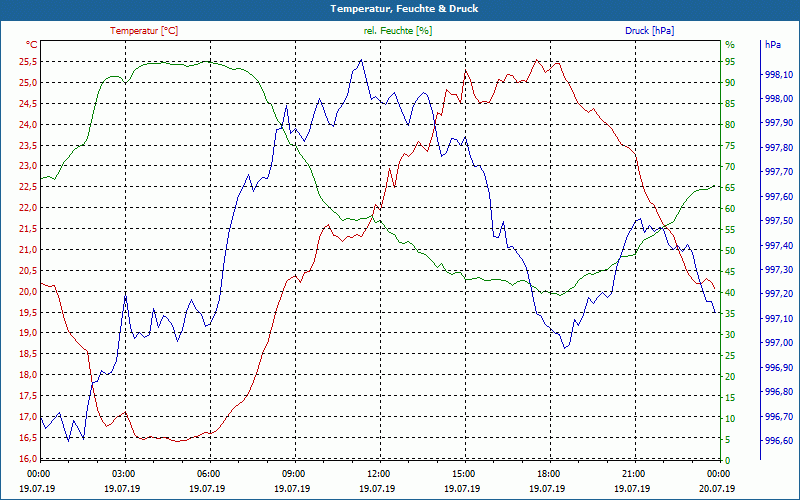This screenshot has height=500, width=800.
Task: Click the 18:00 time axis label
Action: pos(548,473)
